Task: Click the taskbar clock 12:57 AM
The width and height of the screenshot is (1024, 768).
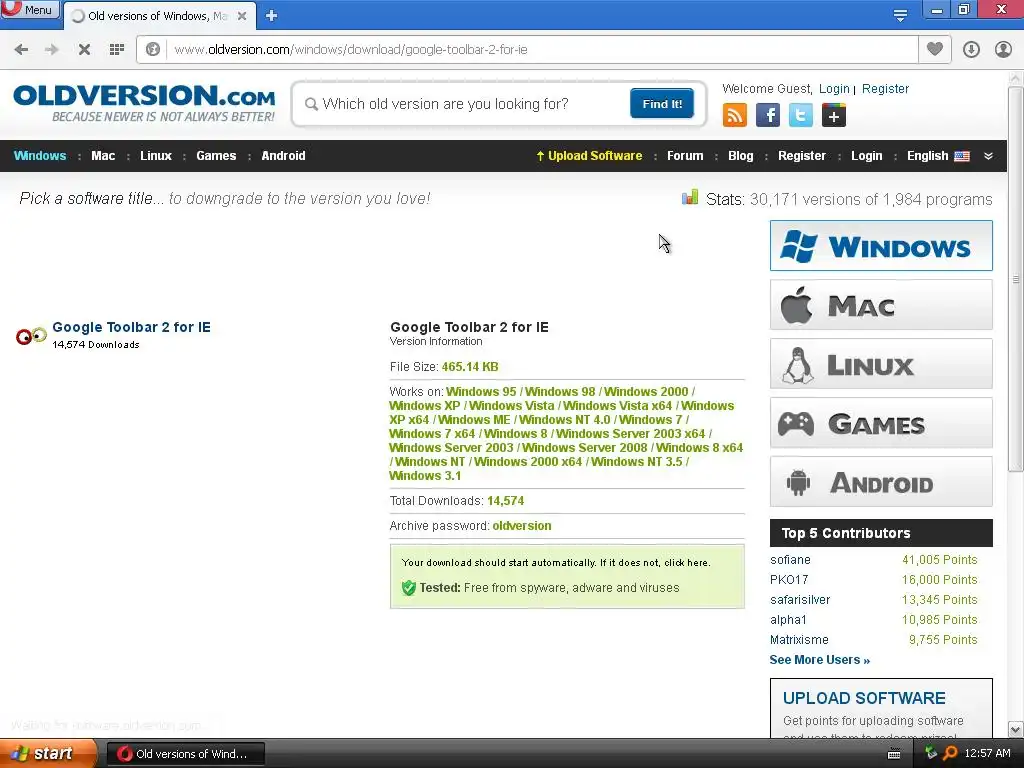Action: [x=987, y=753]
